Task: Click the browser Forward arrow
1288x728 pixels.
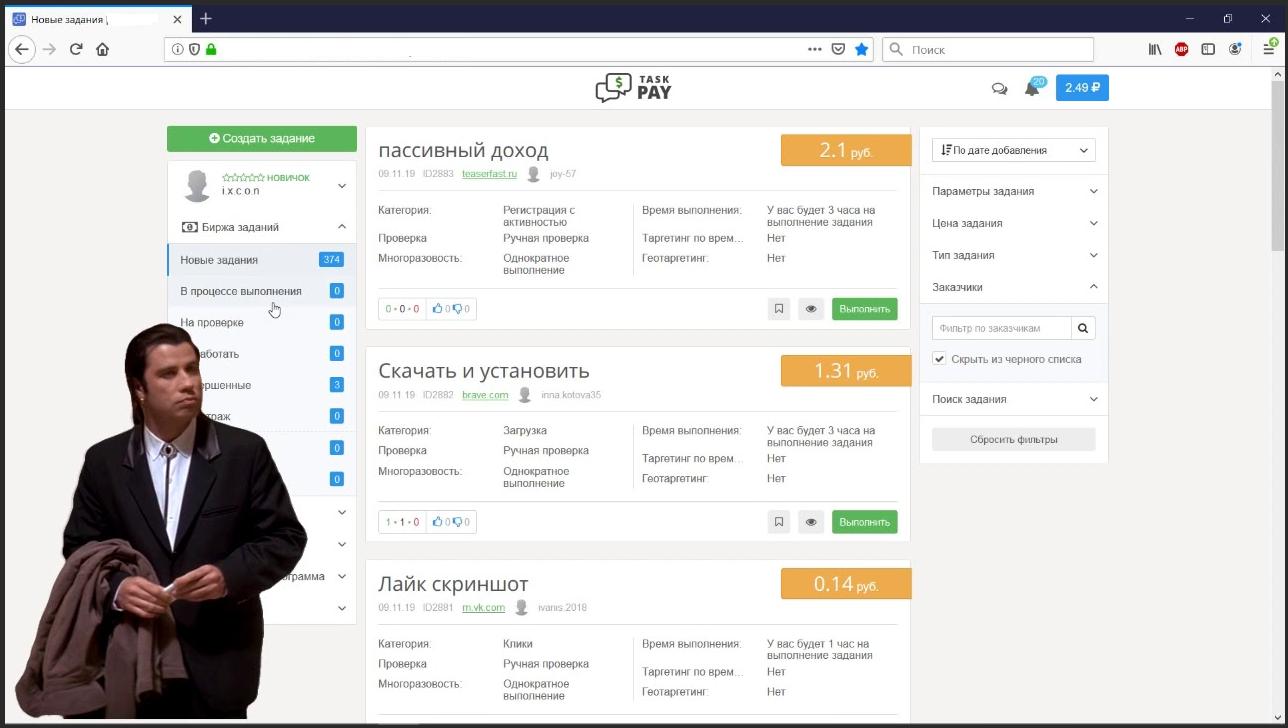Action: (x=49, y=49)
